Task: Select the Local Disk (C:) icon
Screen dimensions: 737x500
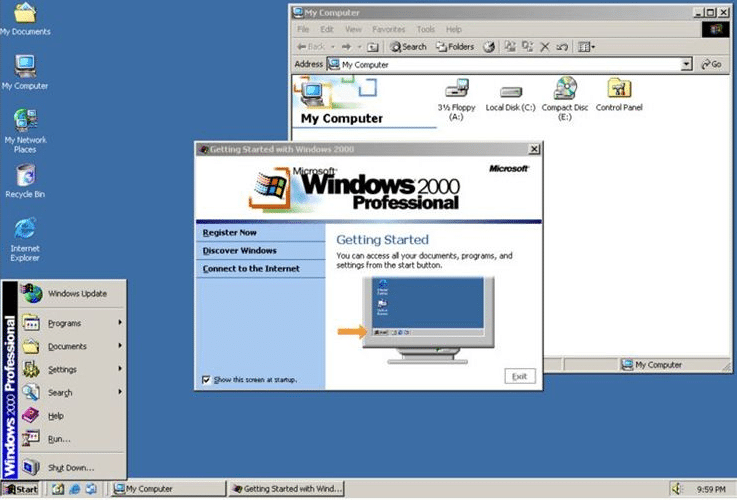Action: tap(510, 99)
